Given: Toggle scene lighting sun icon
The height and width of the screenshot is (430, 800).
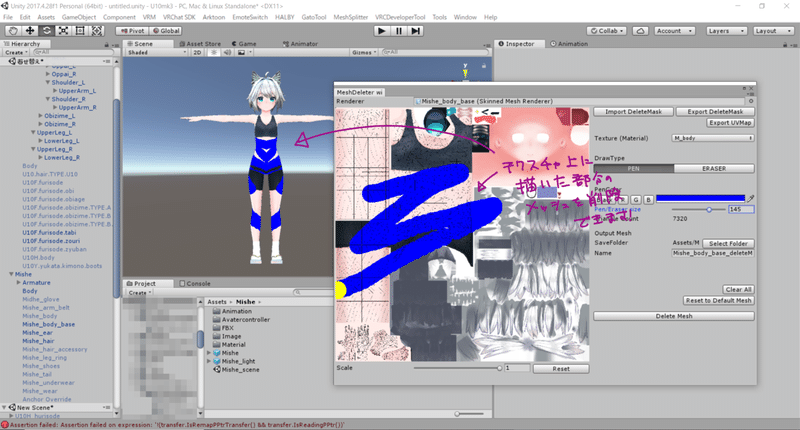Looking at the screenshot, I should pos(214,52).
